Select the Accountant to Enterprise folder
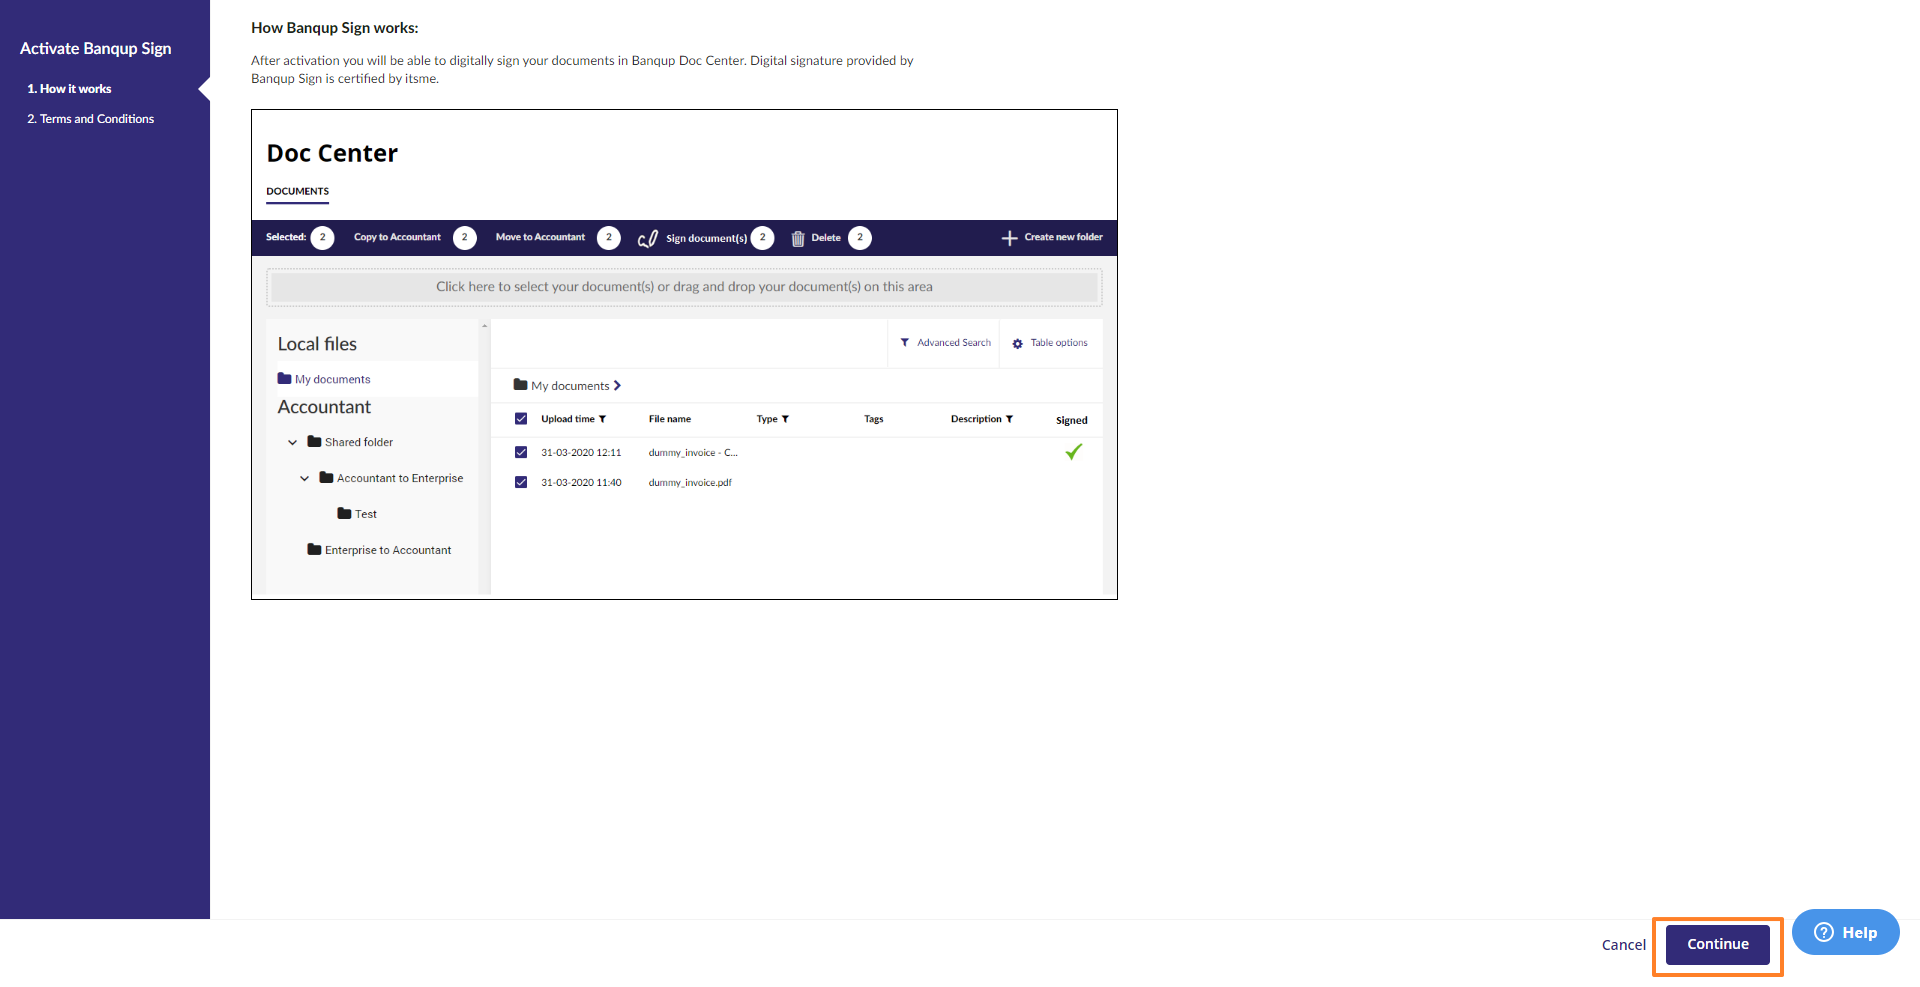 400,478
